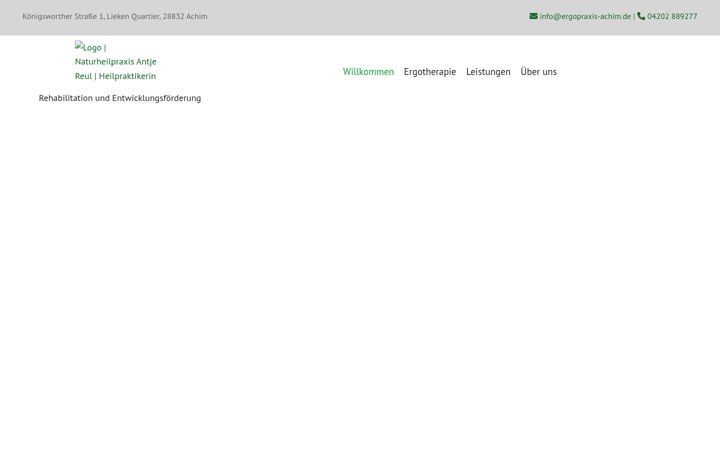Click the Rehabilitation und Entwicklungsförderung tagline
The image size is (720, 450).
click(120, 98)
